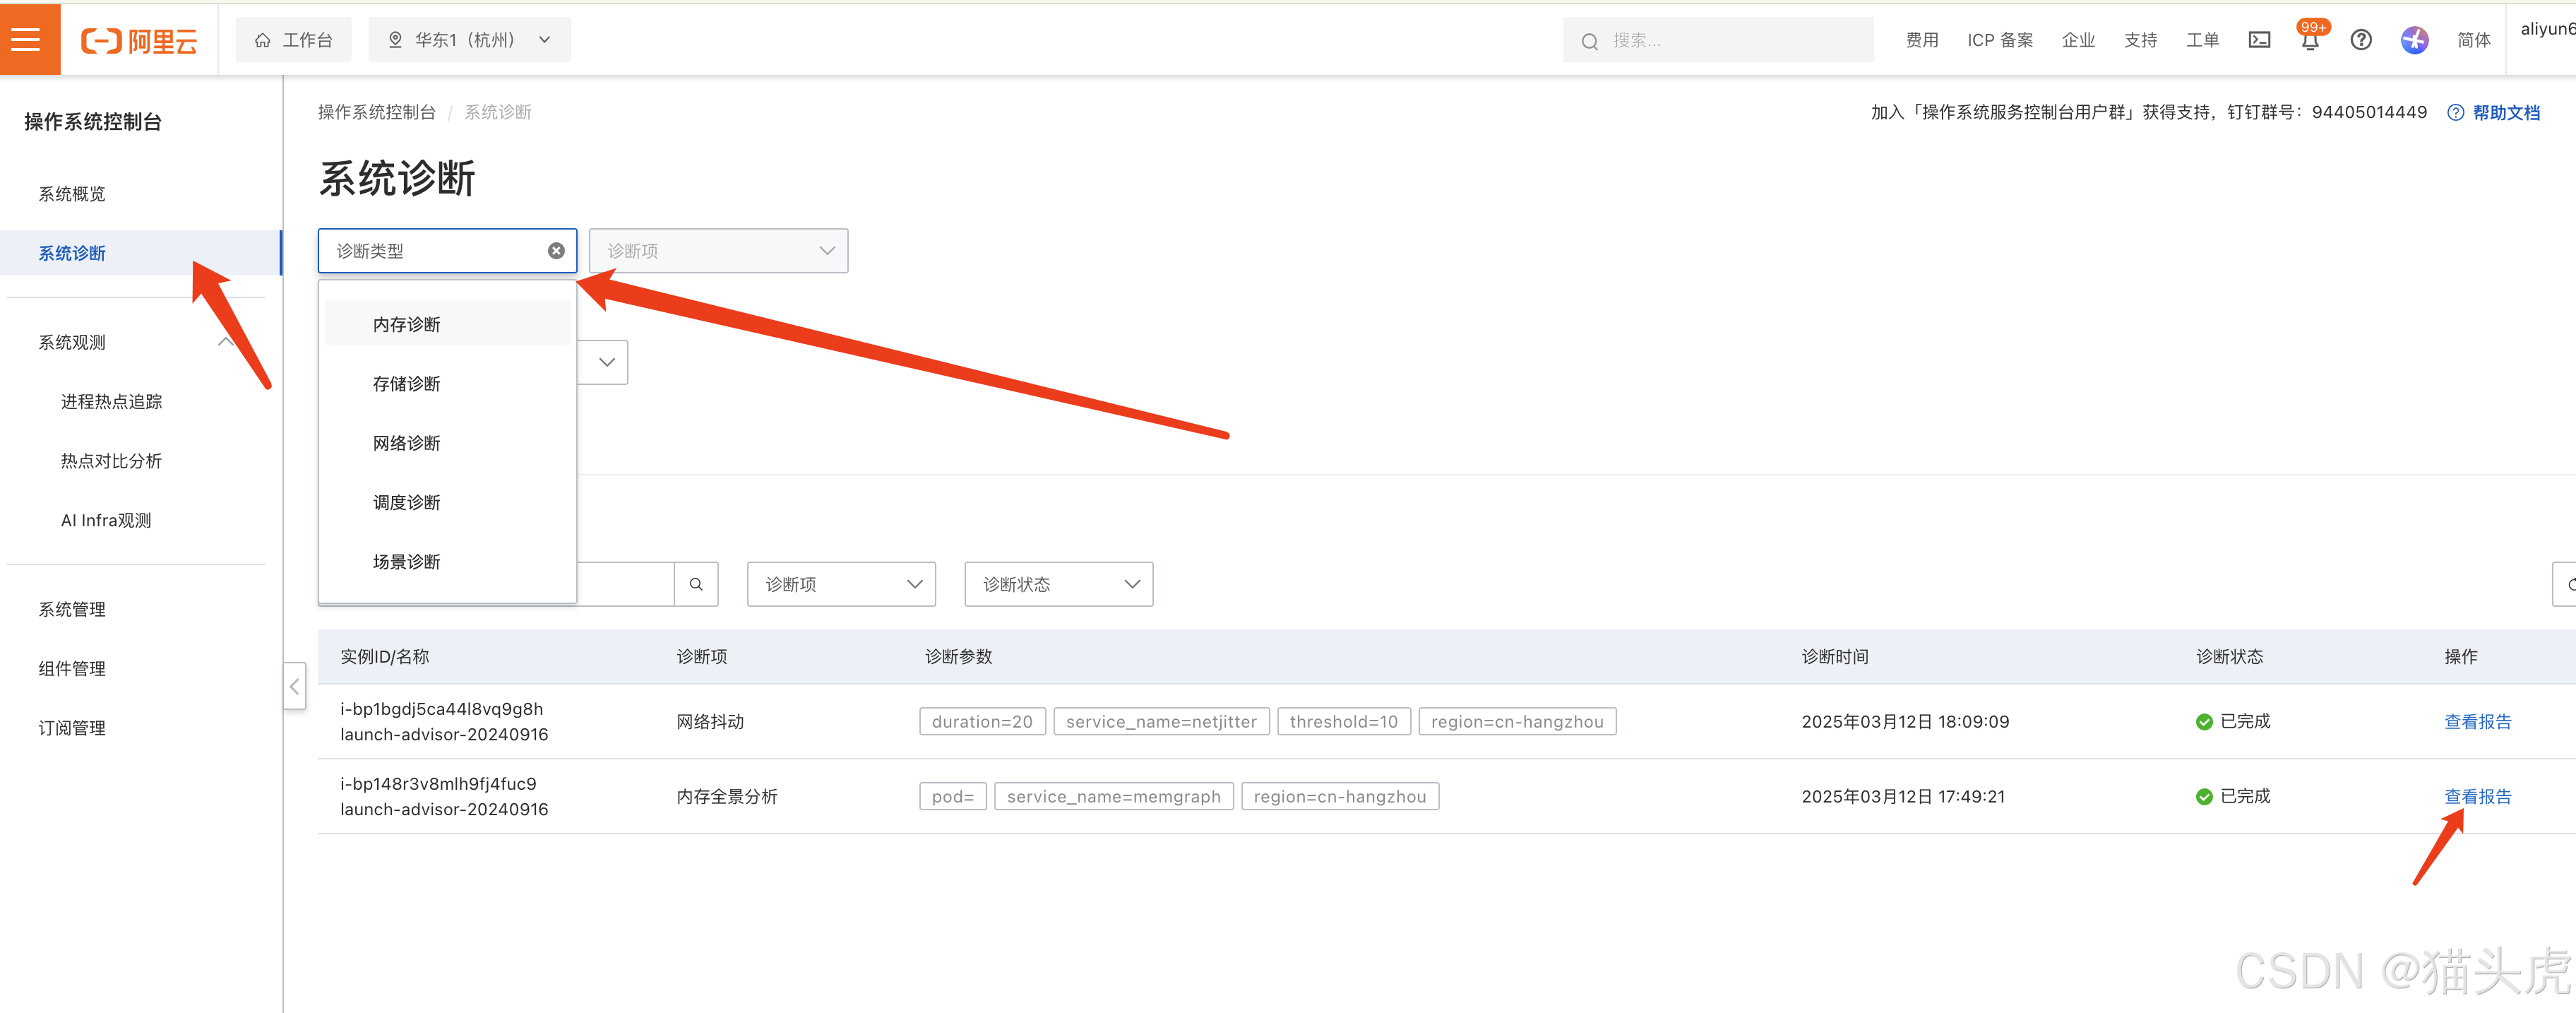The width and height of the screenshot is (2576, 1013).
Task: Switch language via 简体
Action: tap(2473, 40)
